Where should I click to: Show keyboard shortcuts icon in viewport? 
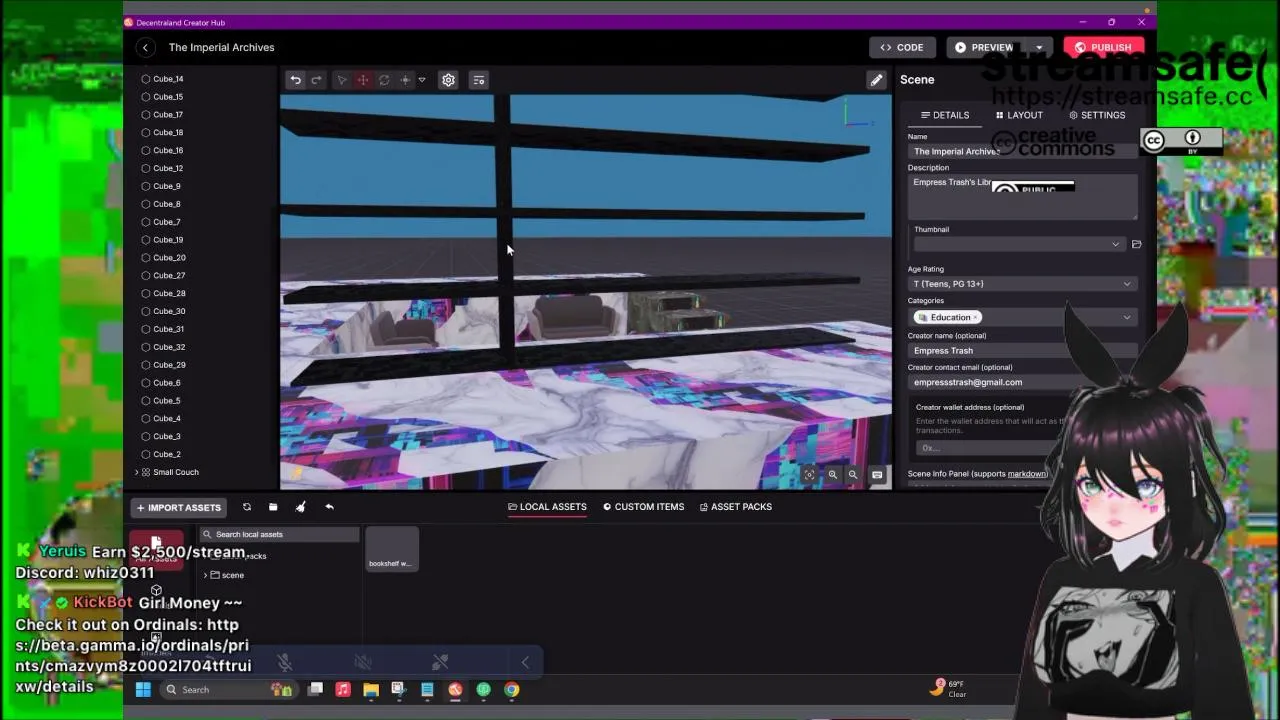click(877, 475)
